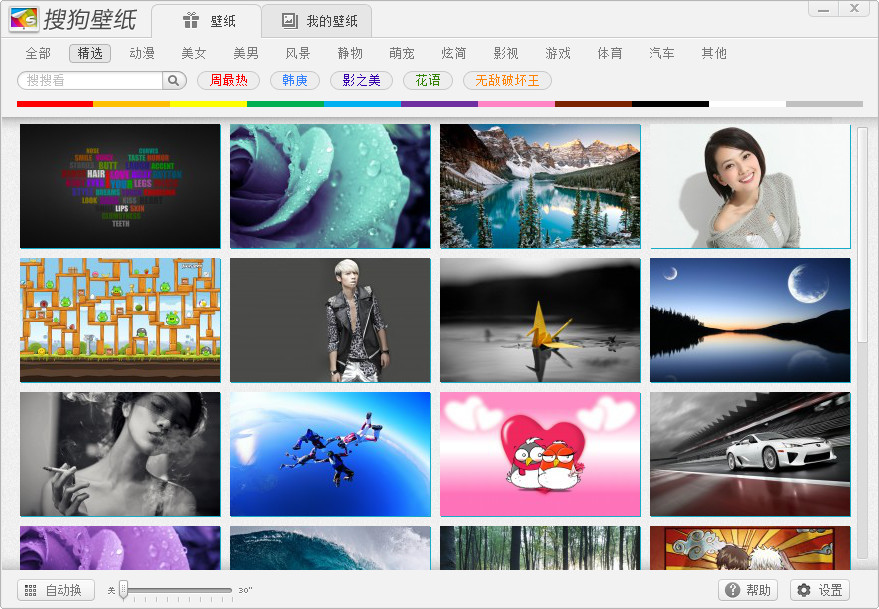
Task: Filter wallpapers by light blue color
Action: tap(363, 104)
